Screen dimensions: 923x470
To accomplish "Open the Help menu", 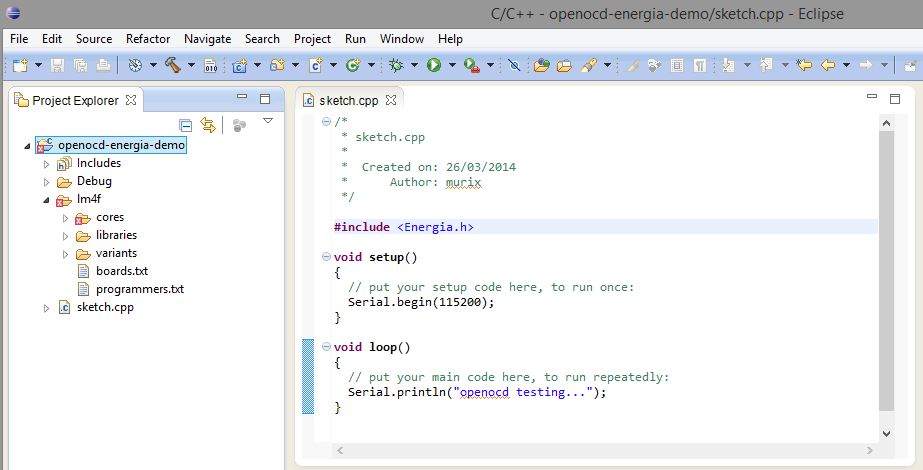I will click(450, 39).
